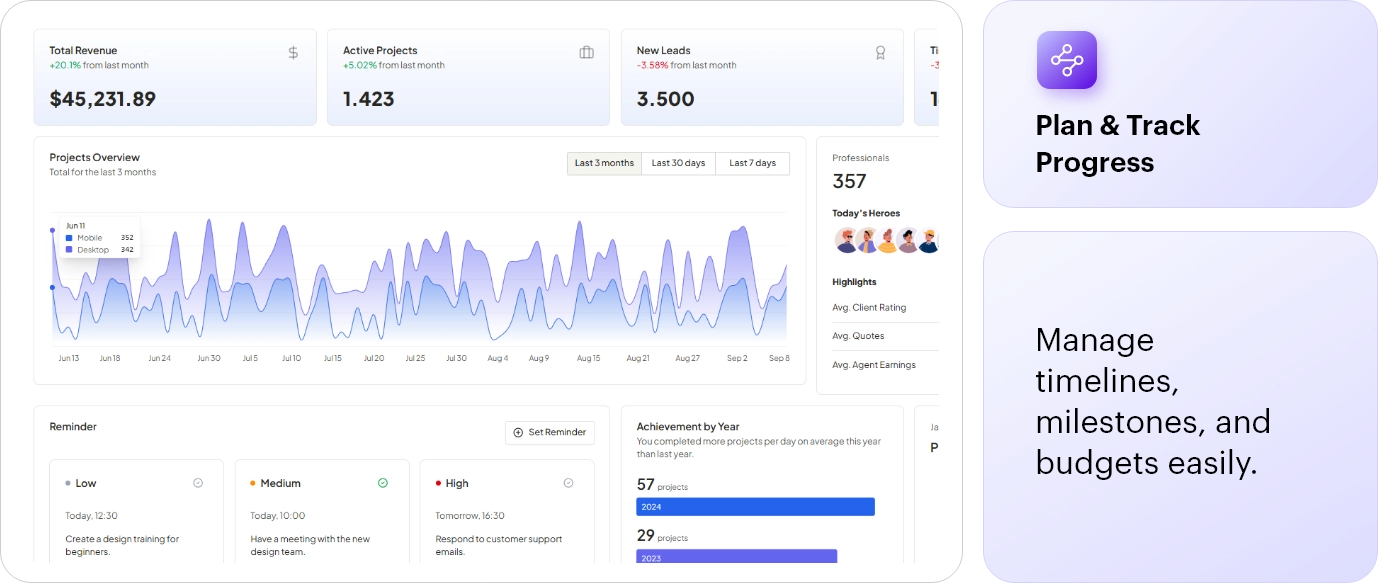Show the Last 7 days range

point(752,163)
